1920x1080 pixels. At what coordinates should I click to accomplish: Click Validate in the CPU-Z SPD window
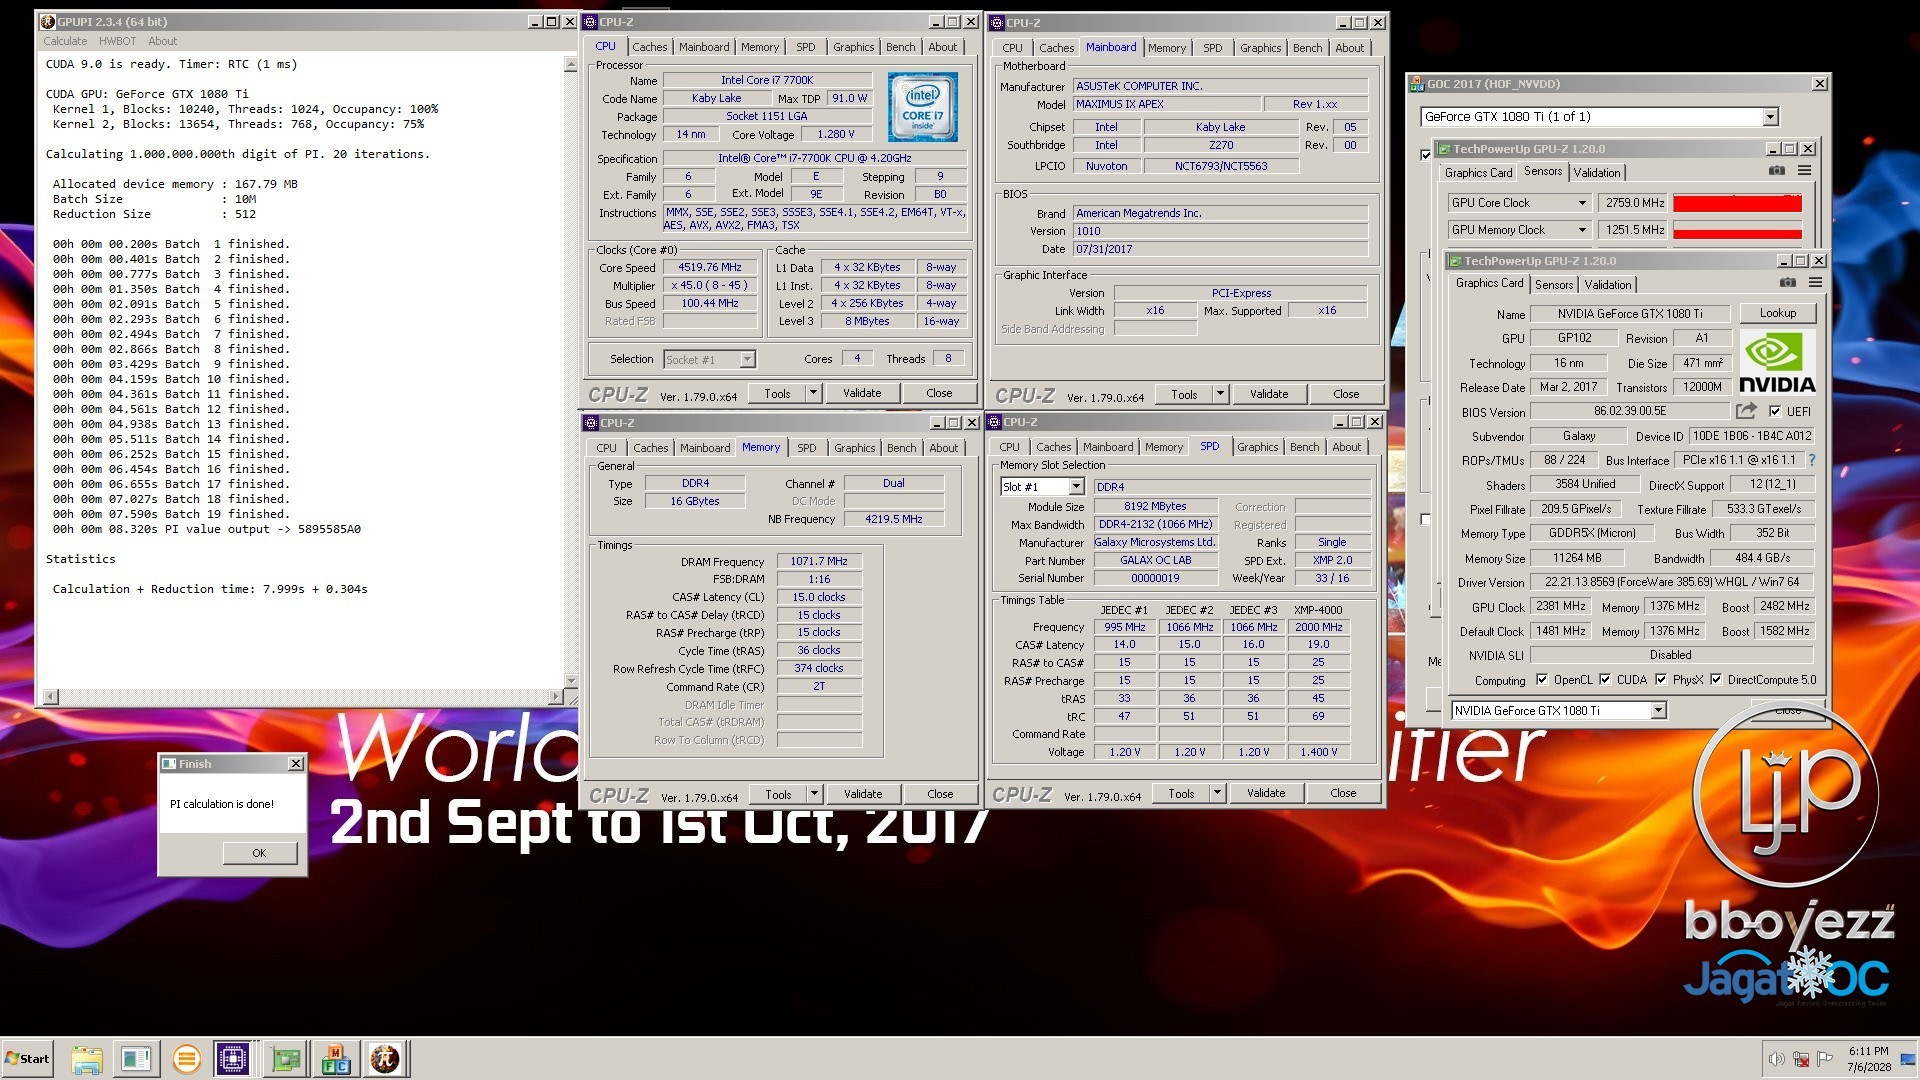point(1265,793)
